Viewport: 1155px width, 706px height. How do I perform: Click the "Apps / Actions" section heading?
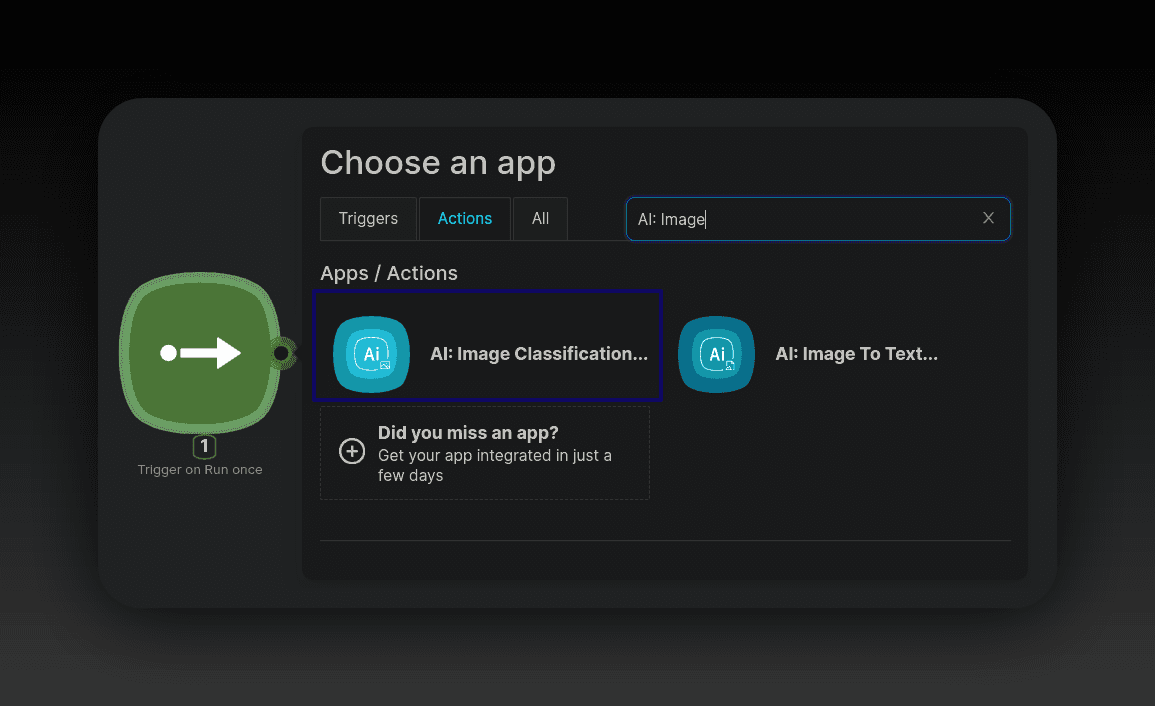[389, 274]
